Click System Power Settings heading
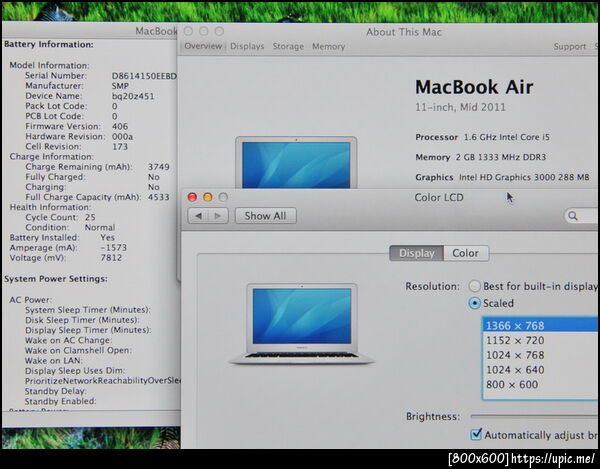Viewport: 600px width, 469px height. [x=56, y=279]
